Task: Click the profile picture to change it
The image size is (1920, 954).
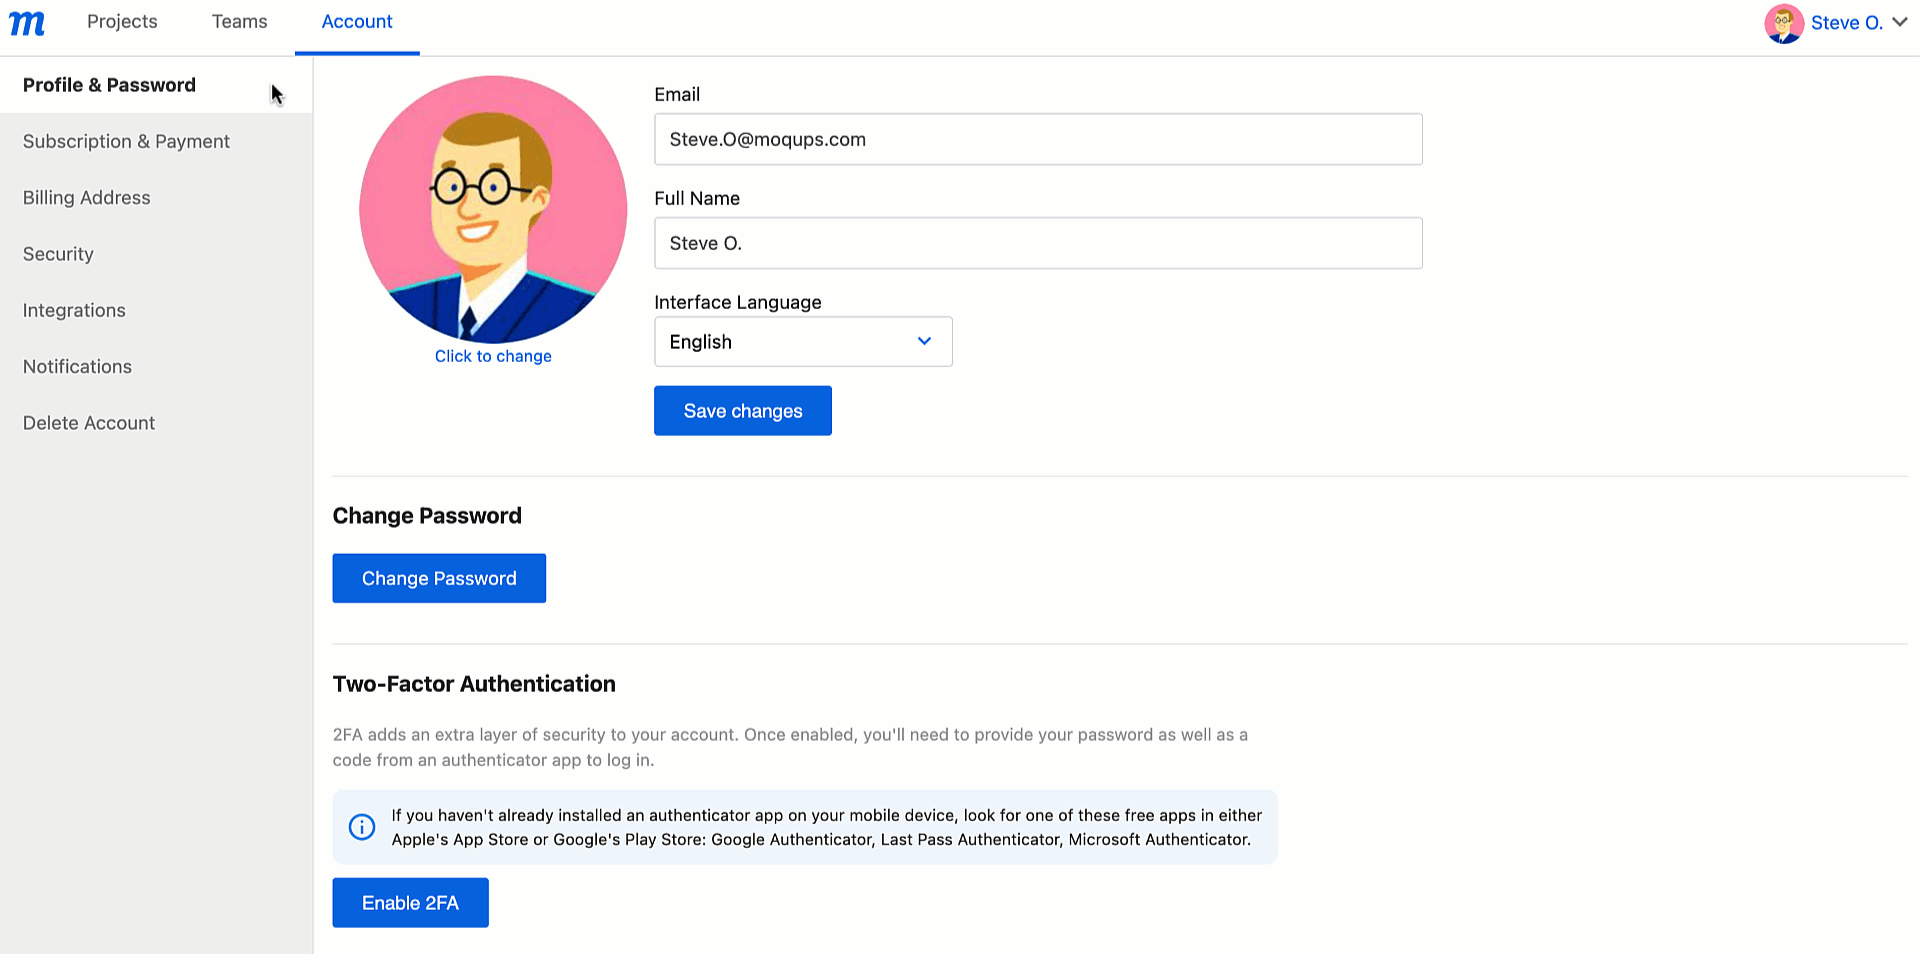Action: pyautogui.click(x=493, y=210)
